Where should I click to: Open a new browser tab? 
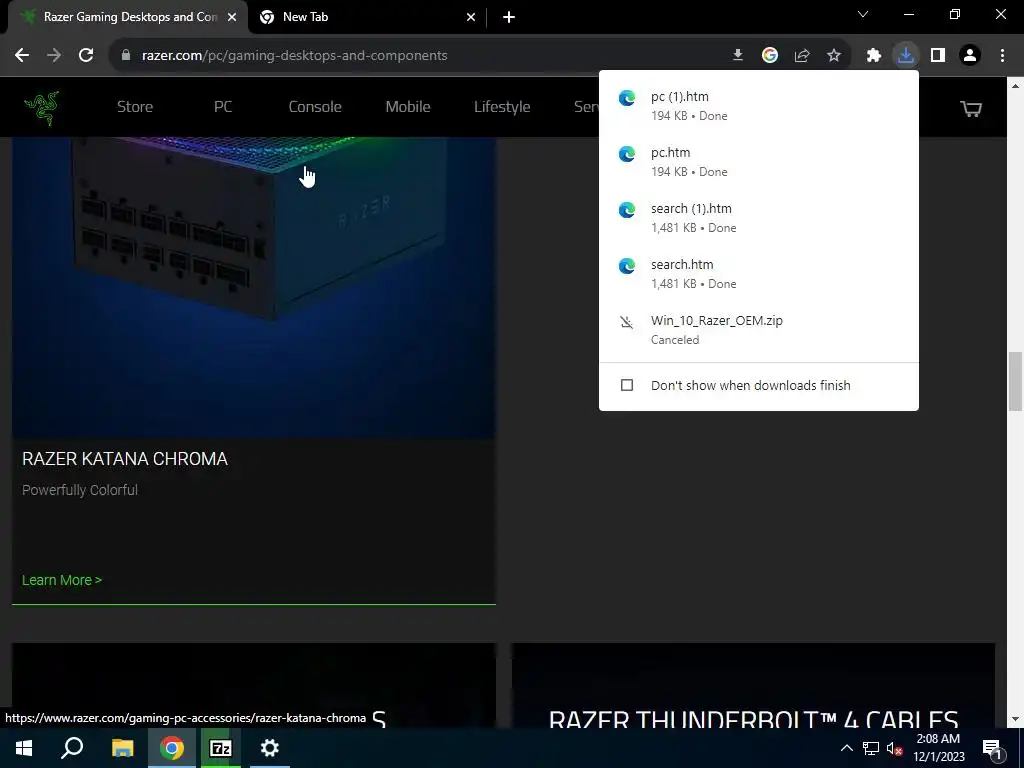tap(509, 17)
